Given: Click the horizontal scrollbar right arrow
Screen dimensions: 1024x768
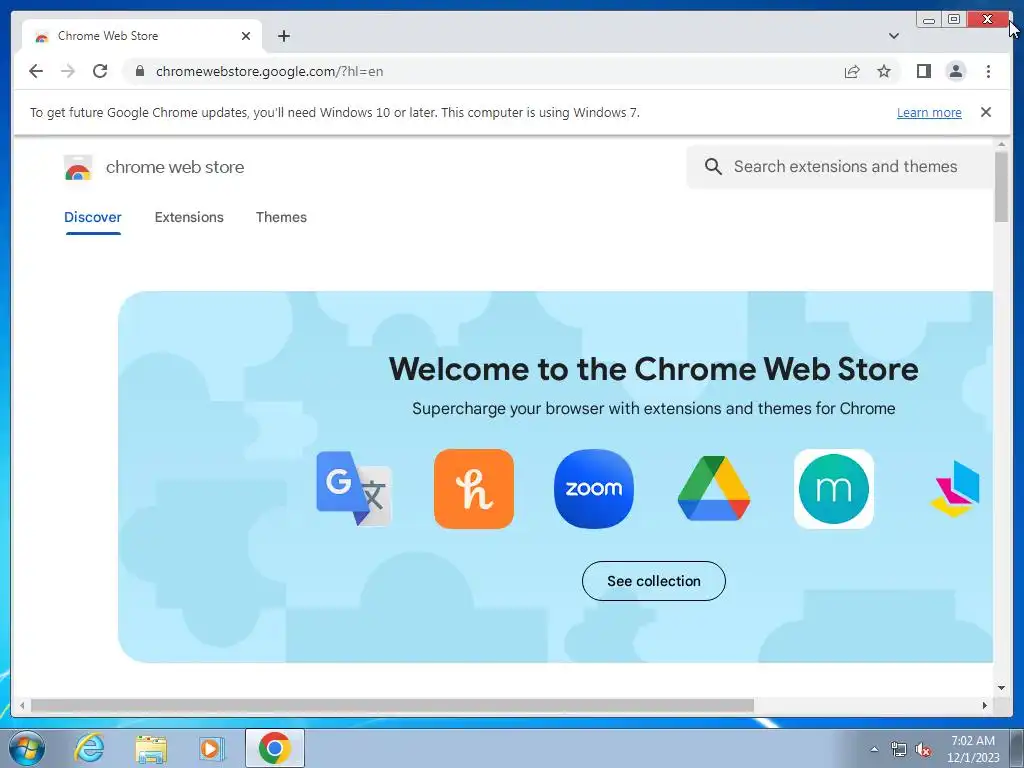Looking at the screenshot, I should pos(985,705).
